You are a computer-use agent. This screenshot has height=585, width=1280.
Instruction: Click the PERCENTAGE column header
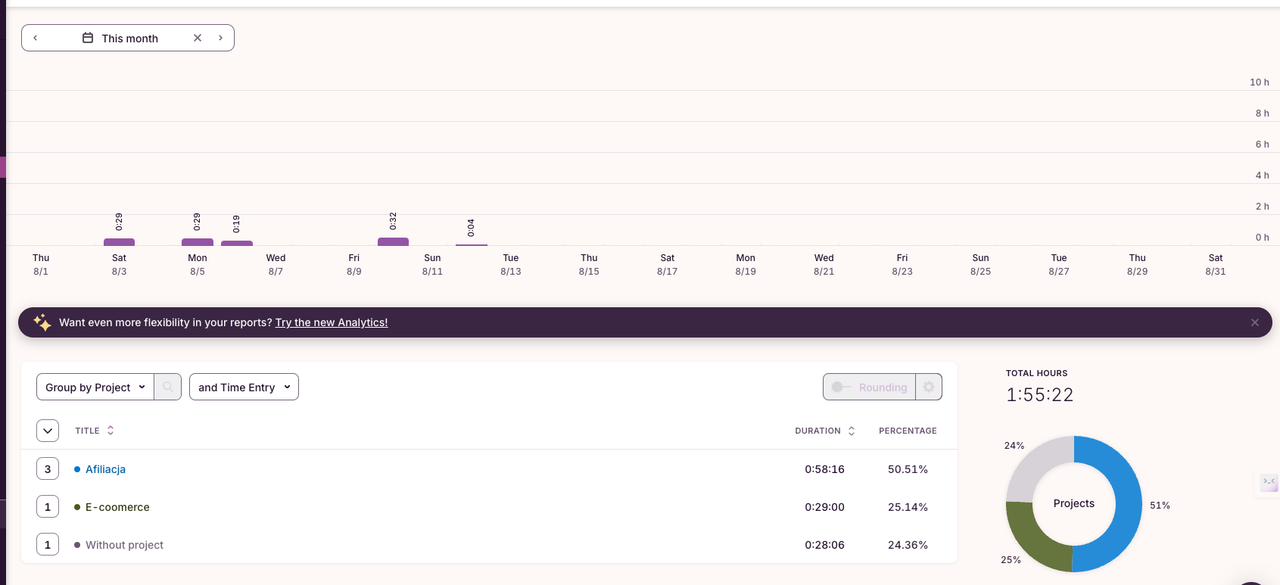908,431
